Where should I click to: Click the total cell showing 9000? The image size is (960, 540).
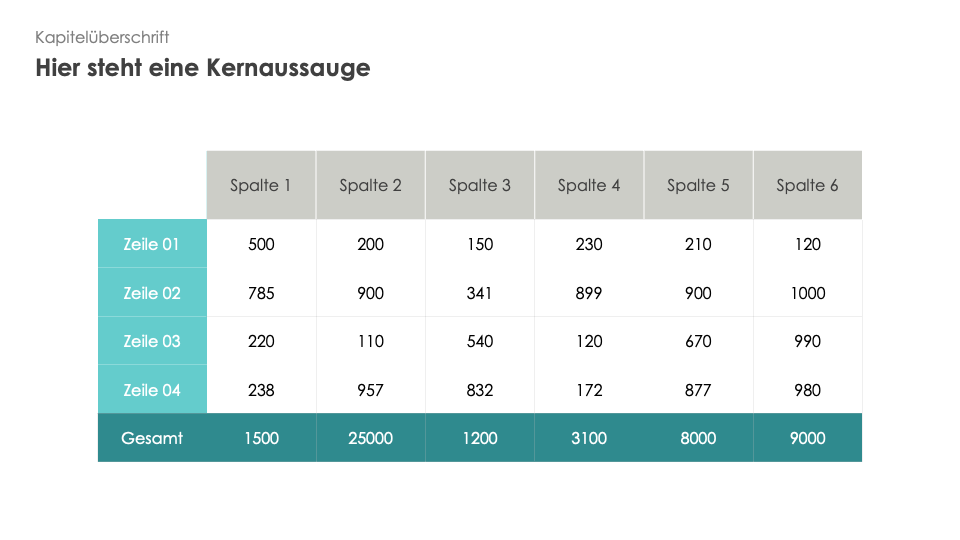[808, 438]
